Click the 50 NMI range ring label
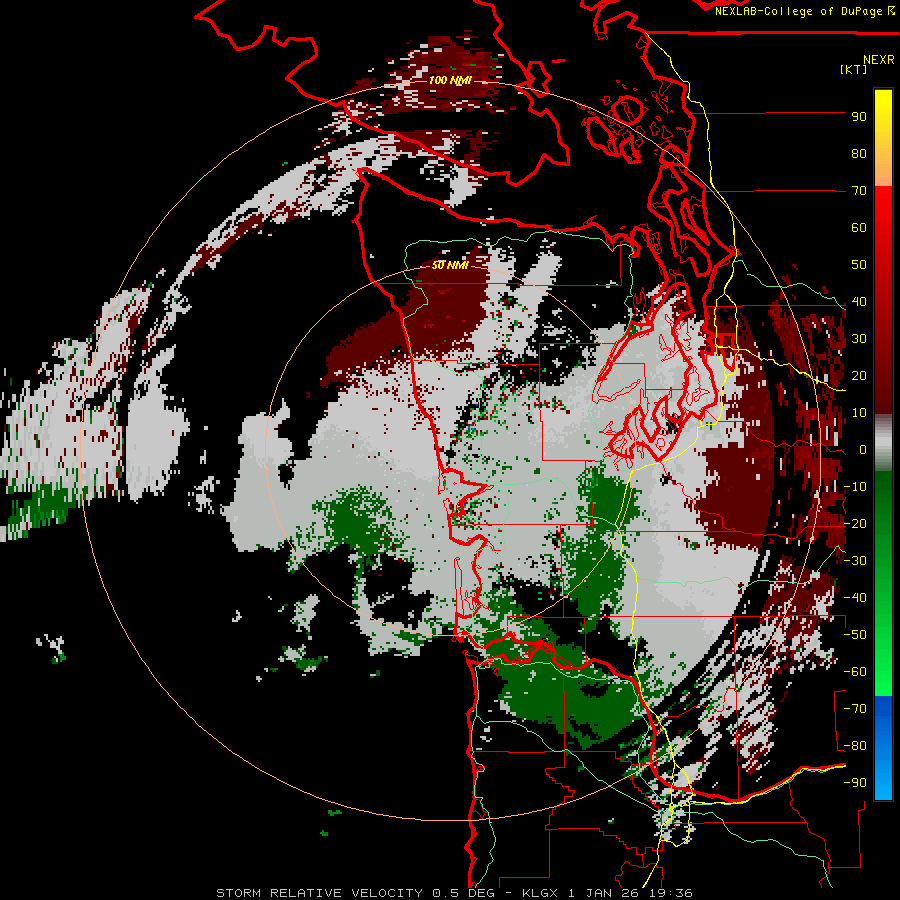Image resolution: width=900 pixels, height=900 pixels. [x=450, y=265]
